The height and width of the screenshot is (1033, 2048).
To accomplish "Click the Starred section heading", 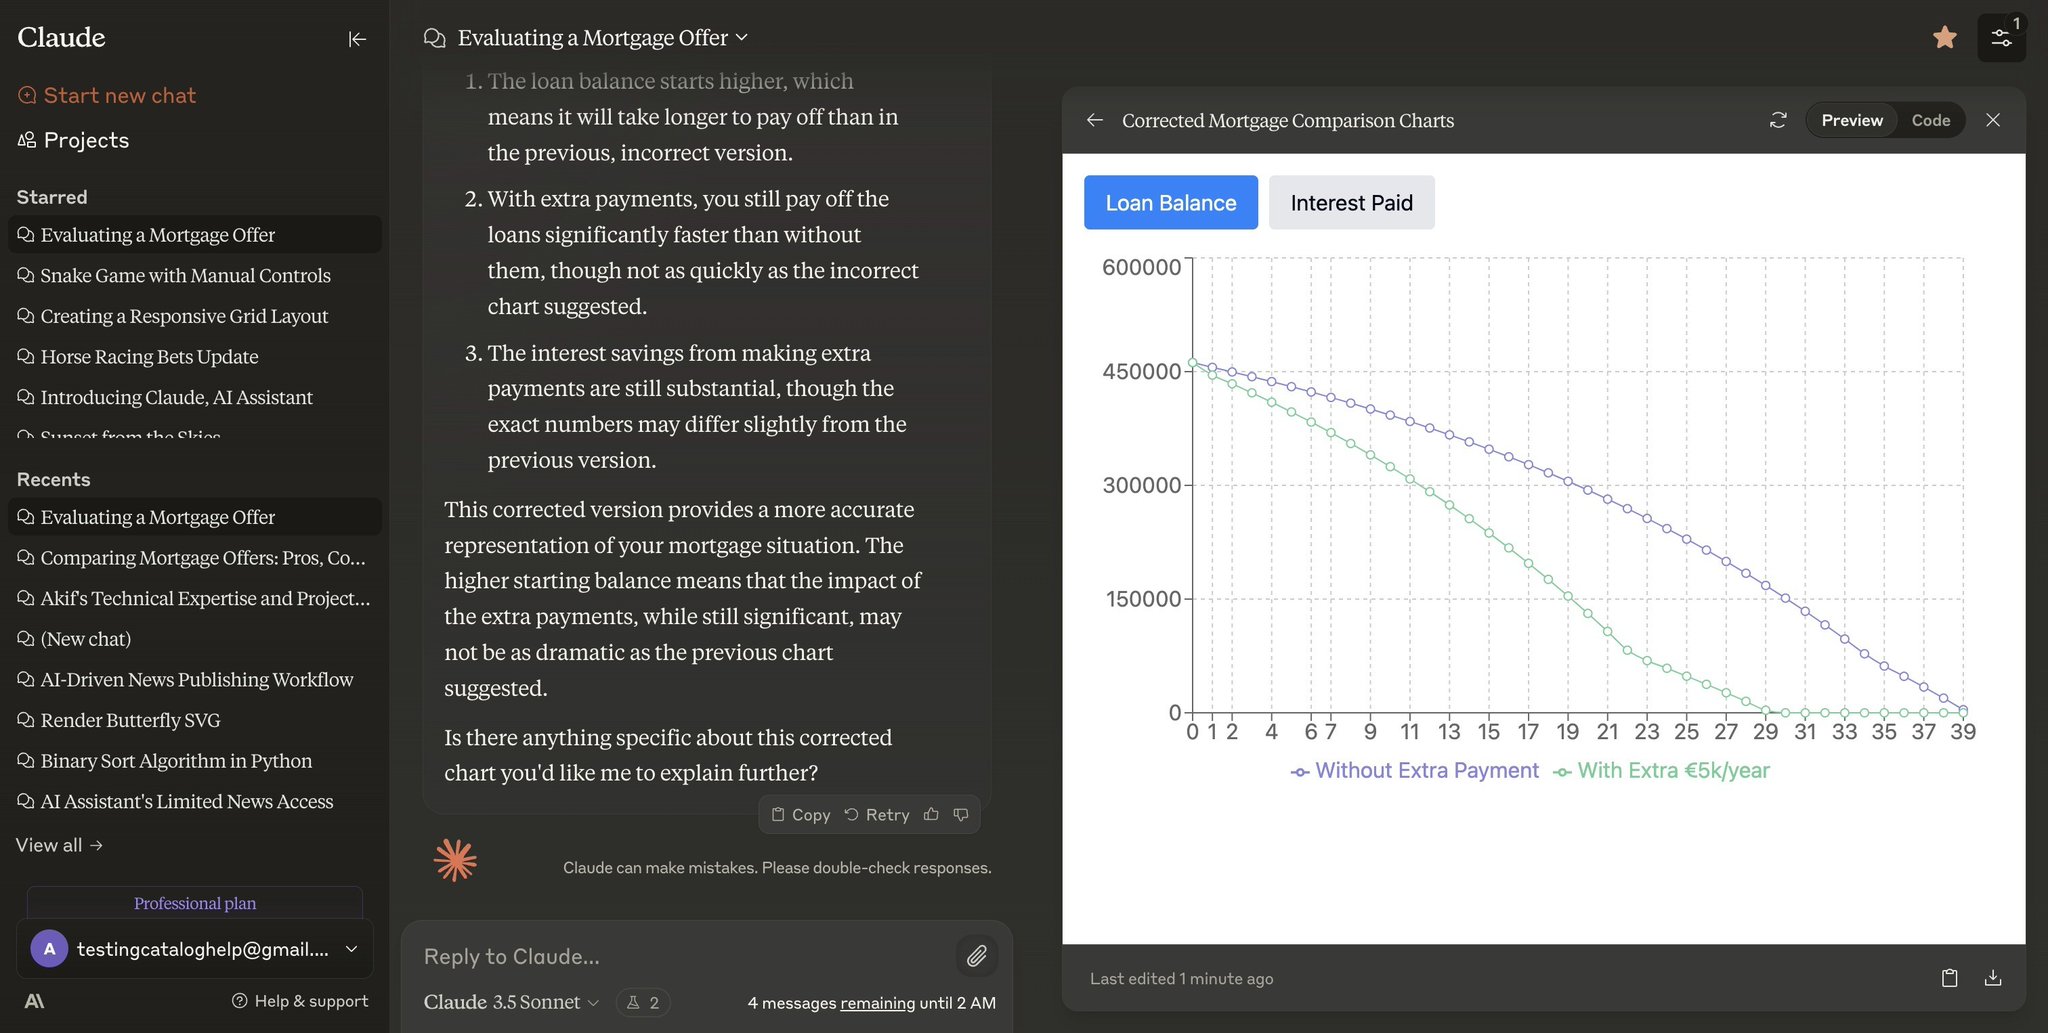I will pos(52,197).
